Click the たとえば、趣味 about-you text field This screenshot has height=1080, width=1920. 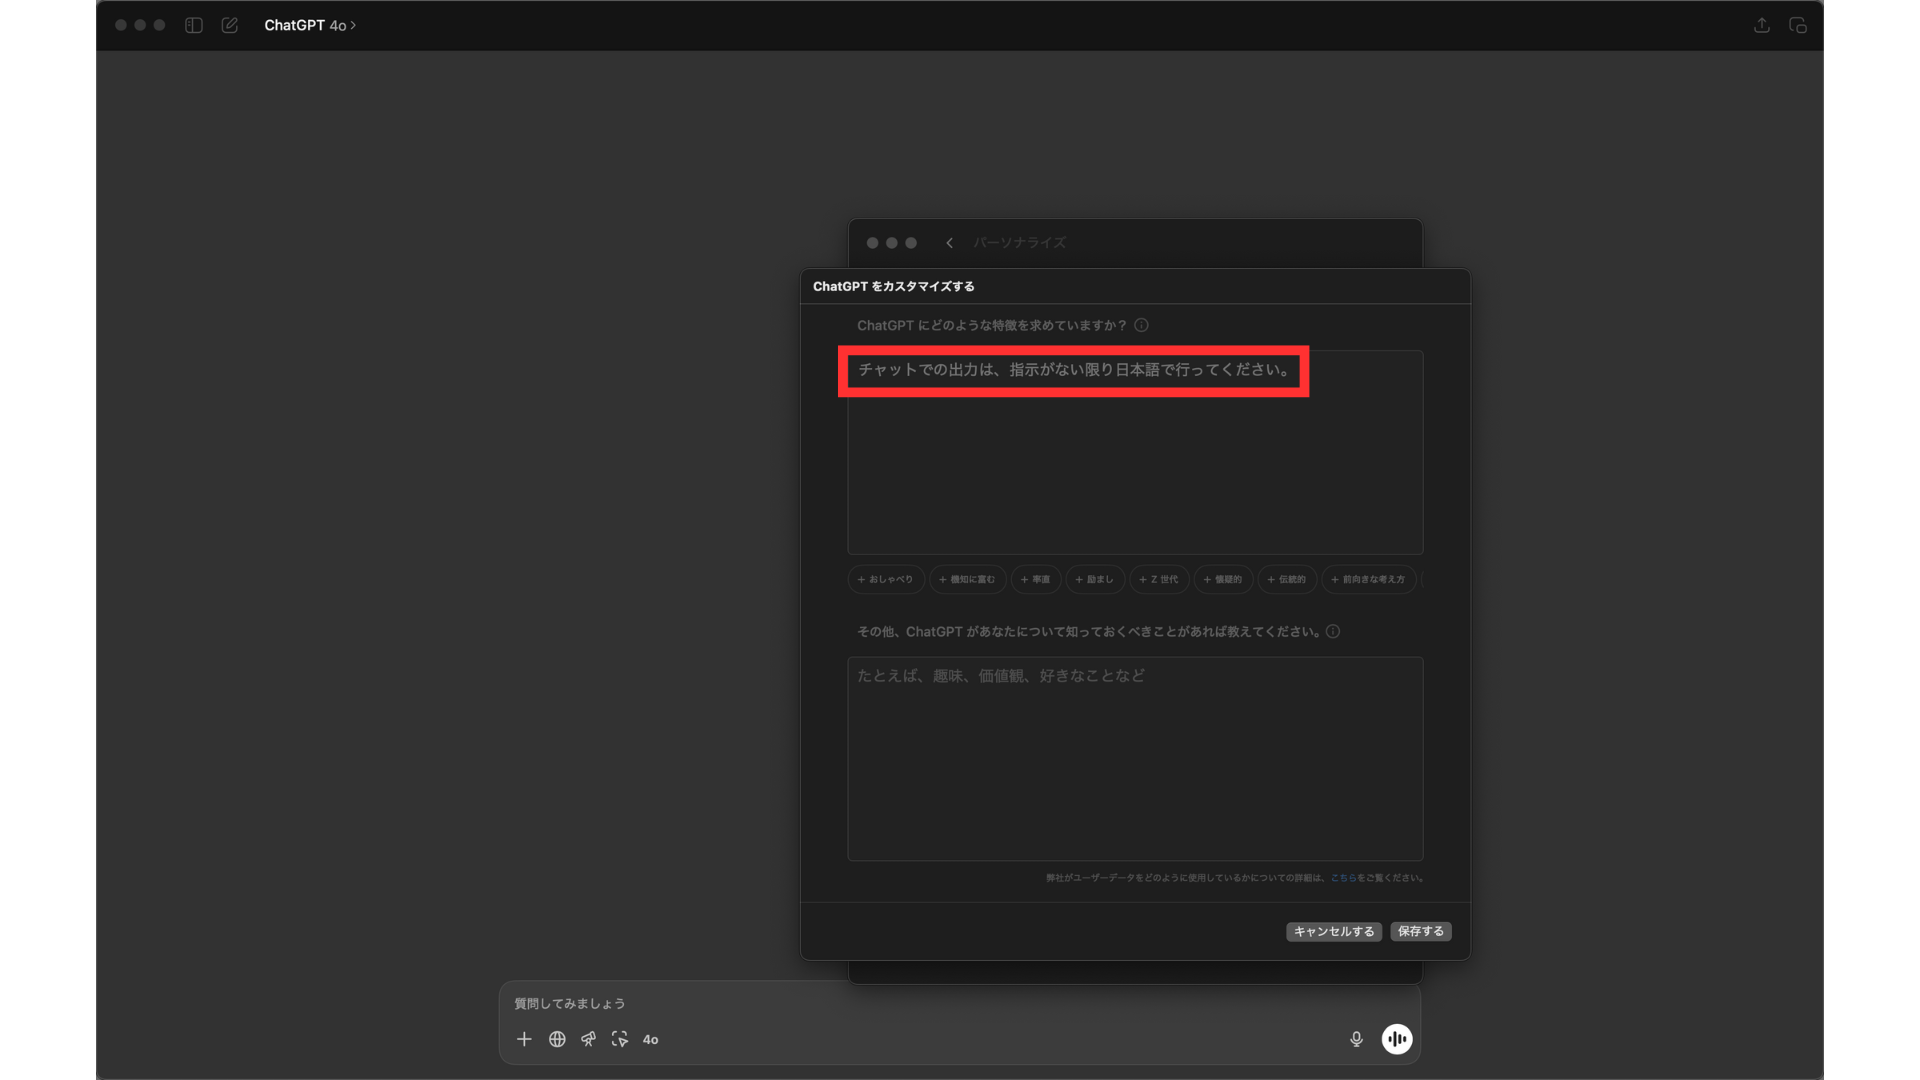click(x=1135, y=758)
